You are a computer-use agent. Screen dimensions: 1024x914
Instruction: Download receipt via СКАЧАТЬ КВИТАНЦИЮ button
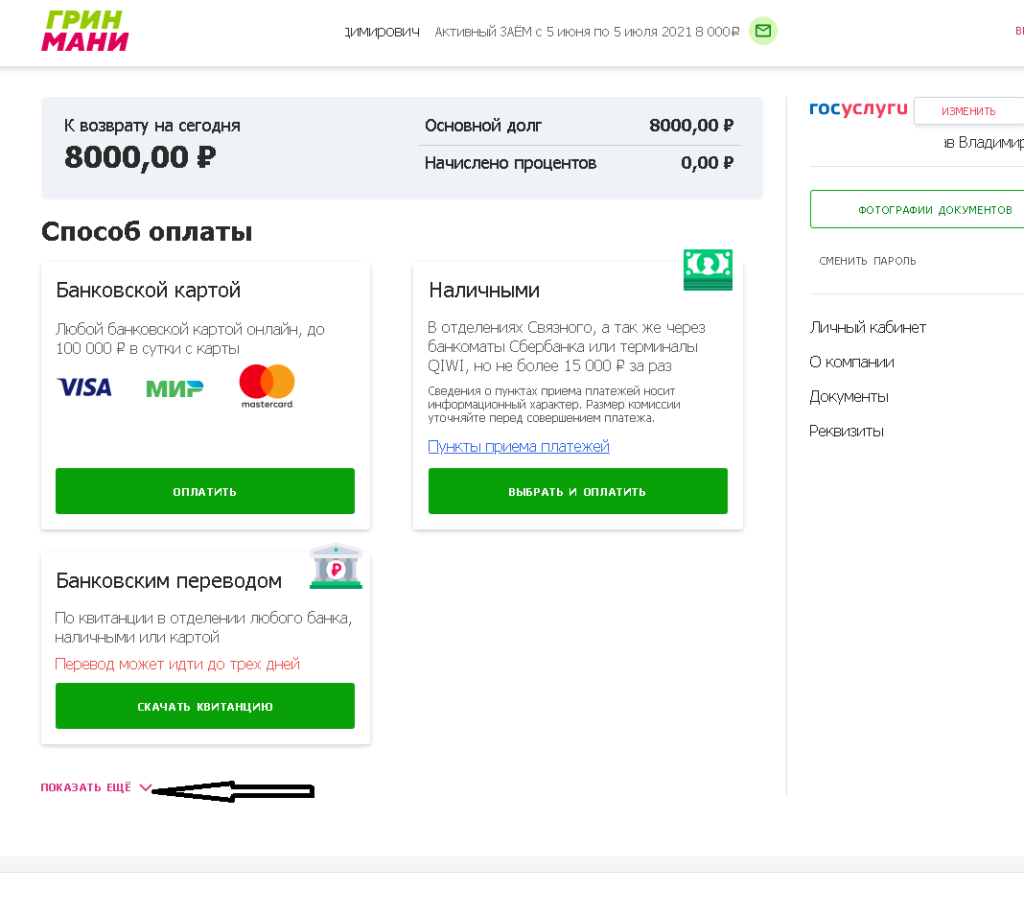[205, 705]
